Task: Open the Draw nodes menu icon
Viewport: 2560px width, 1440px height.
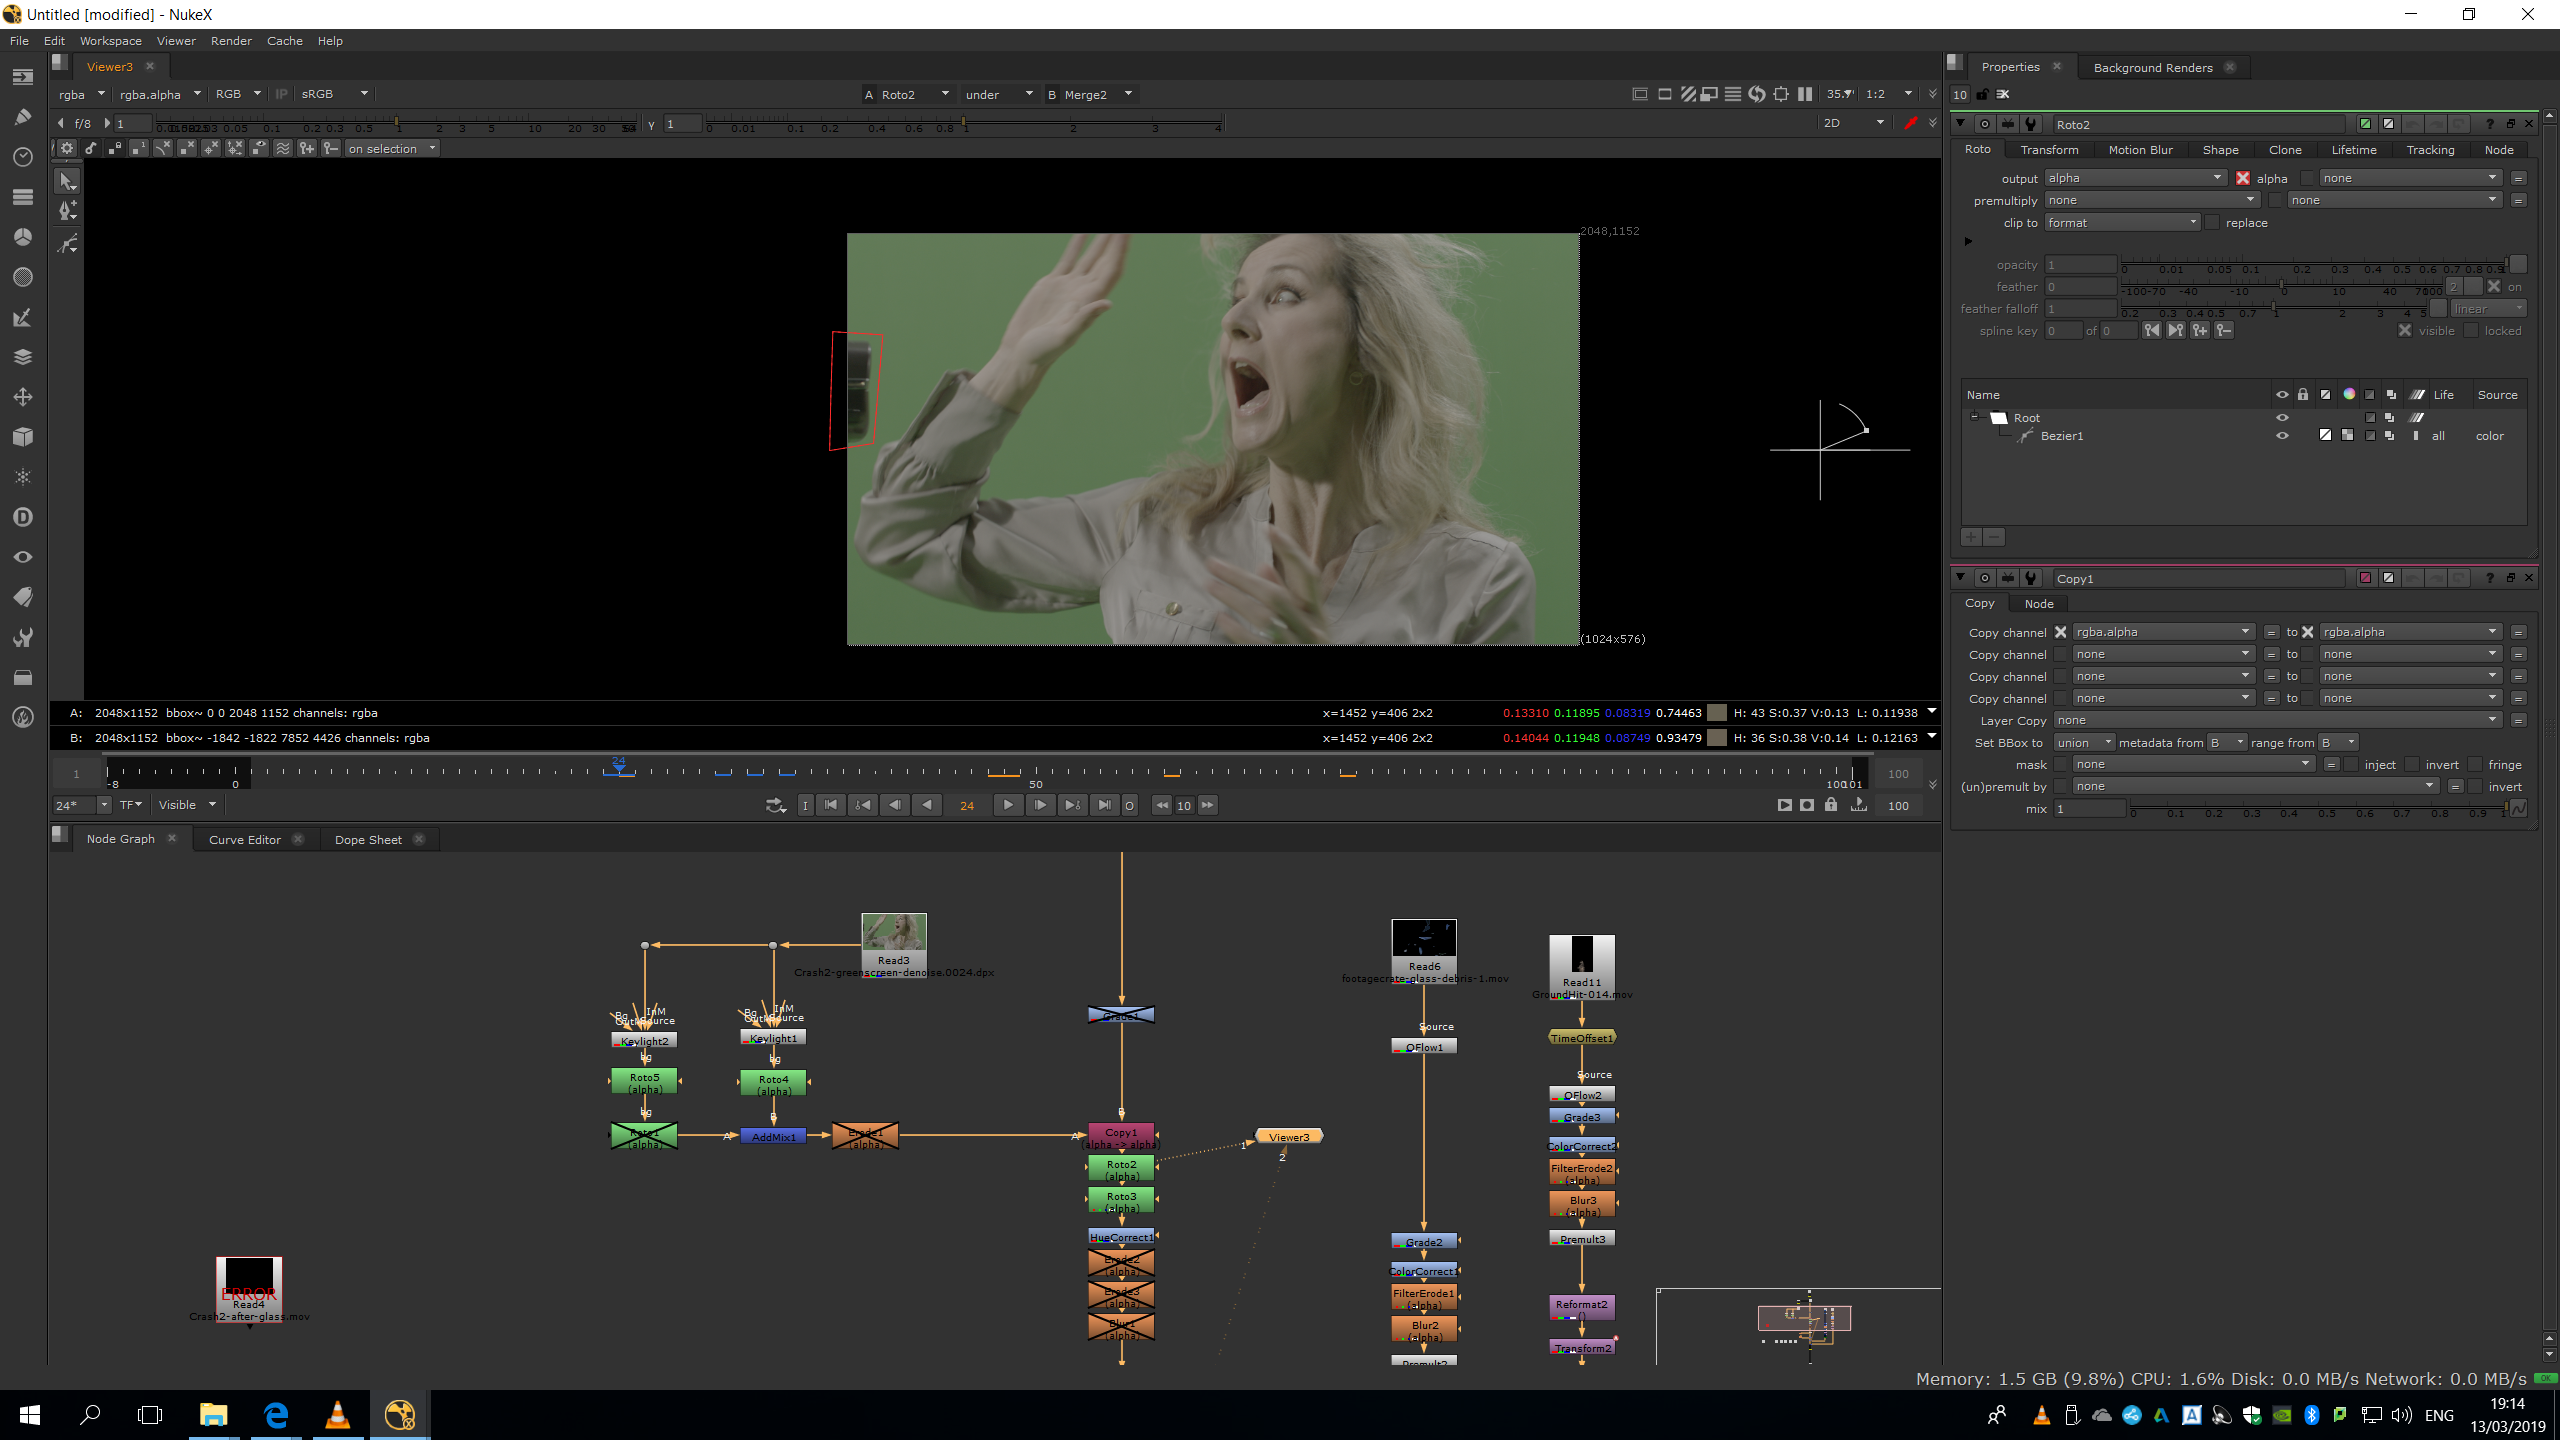Action: click(23, 117)
